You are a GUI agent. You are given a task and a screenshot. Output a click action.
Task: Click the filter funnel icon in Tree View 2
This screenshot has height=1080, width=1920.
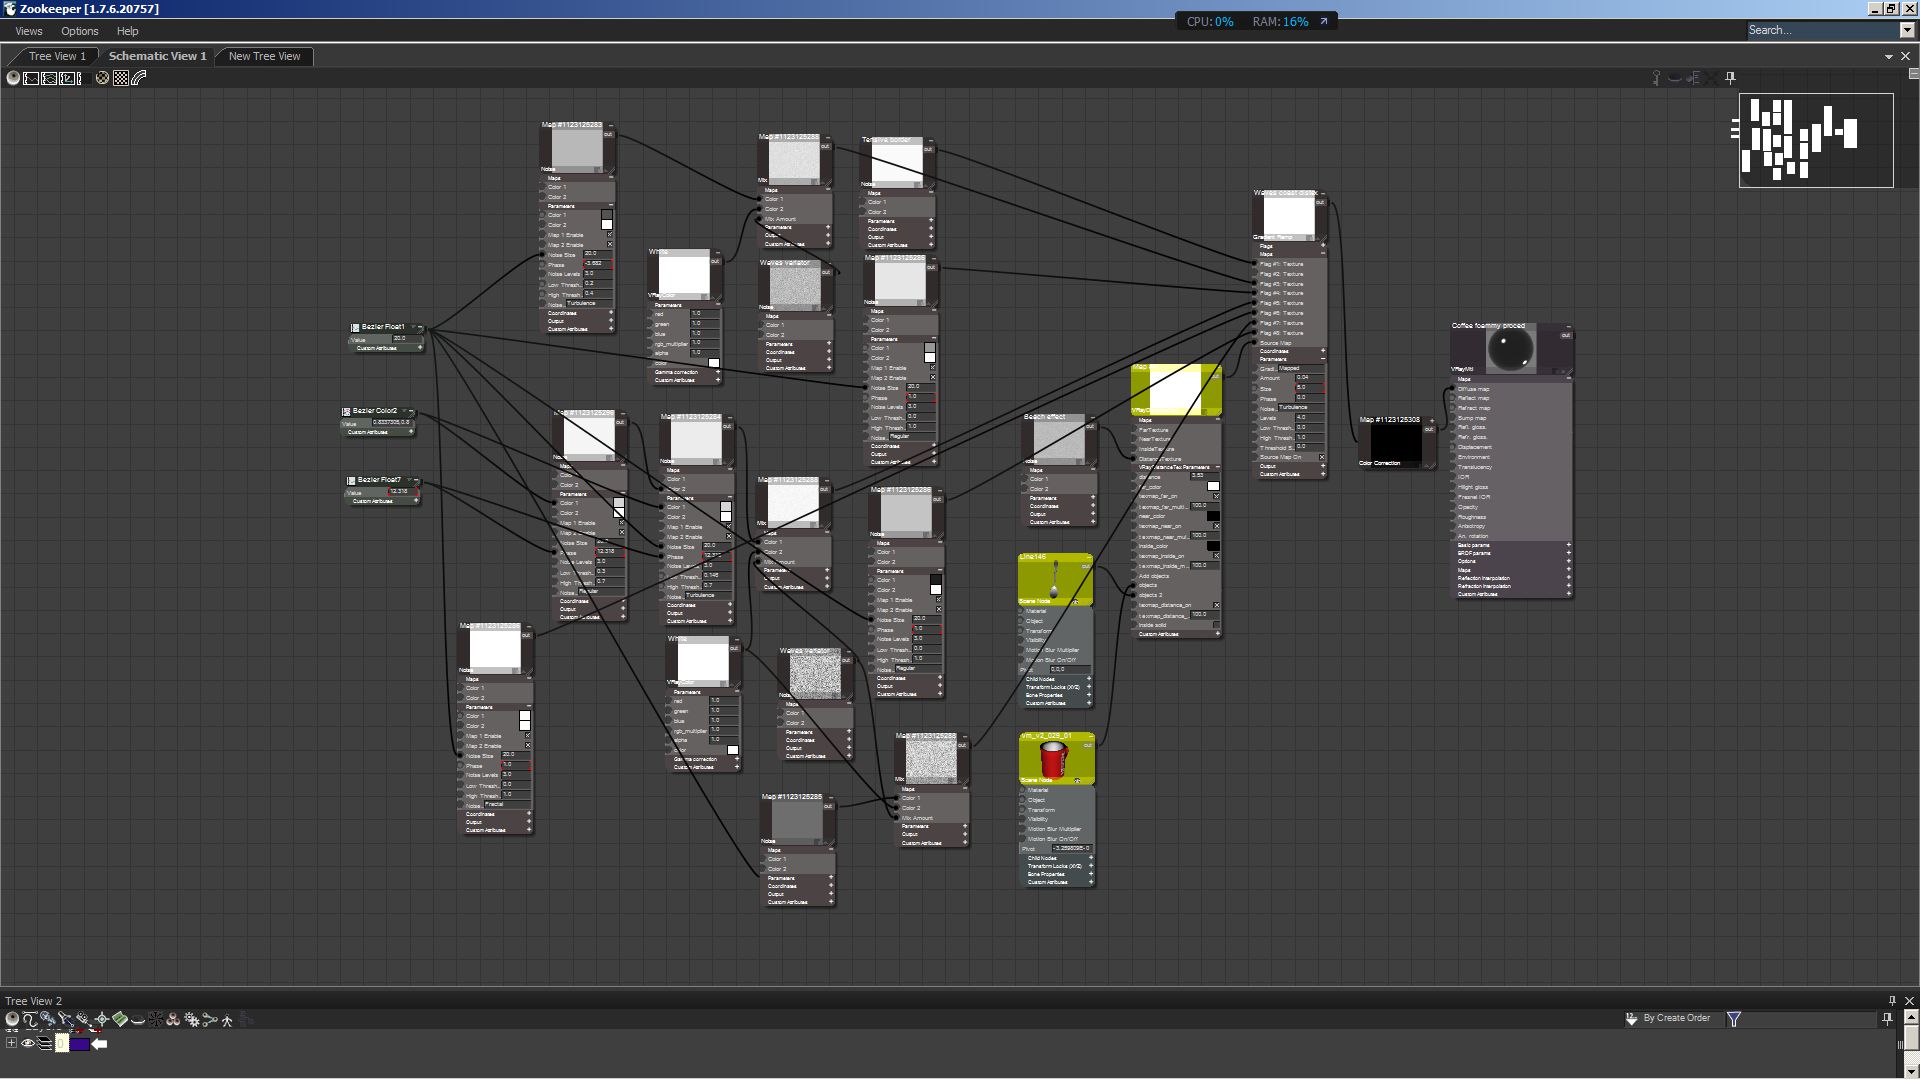point(1734,1019)
